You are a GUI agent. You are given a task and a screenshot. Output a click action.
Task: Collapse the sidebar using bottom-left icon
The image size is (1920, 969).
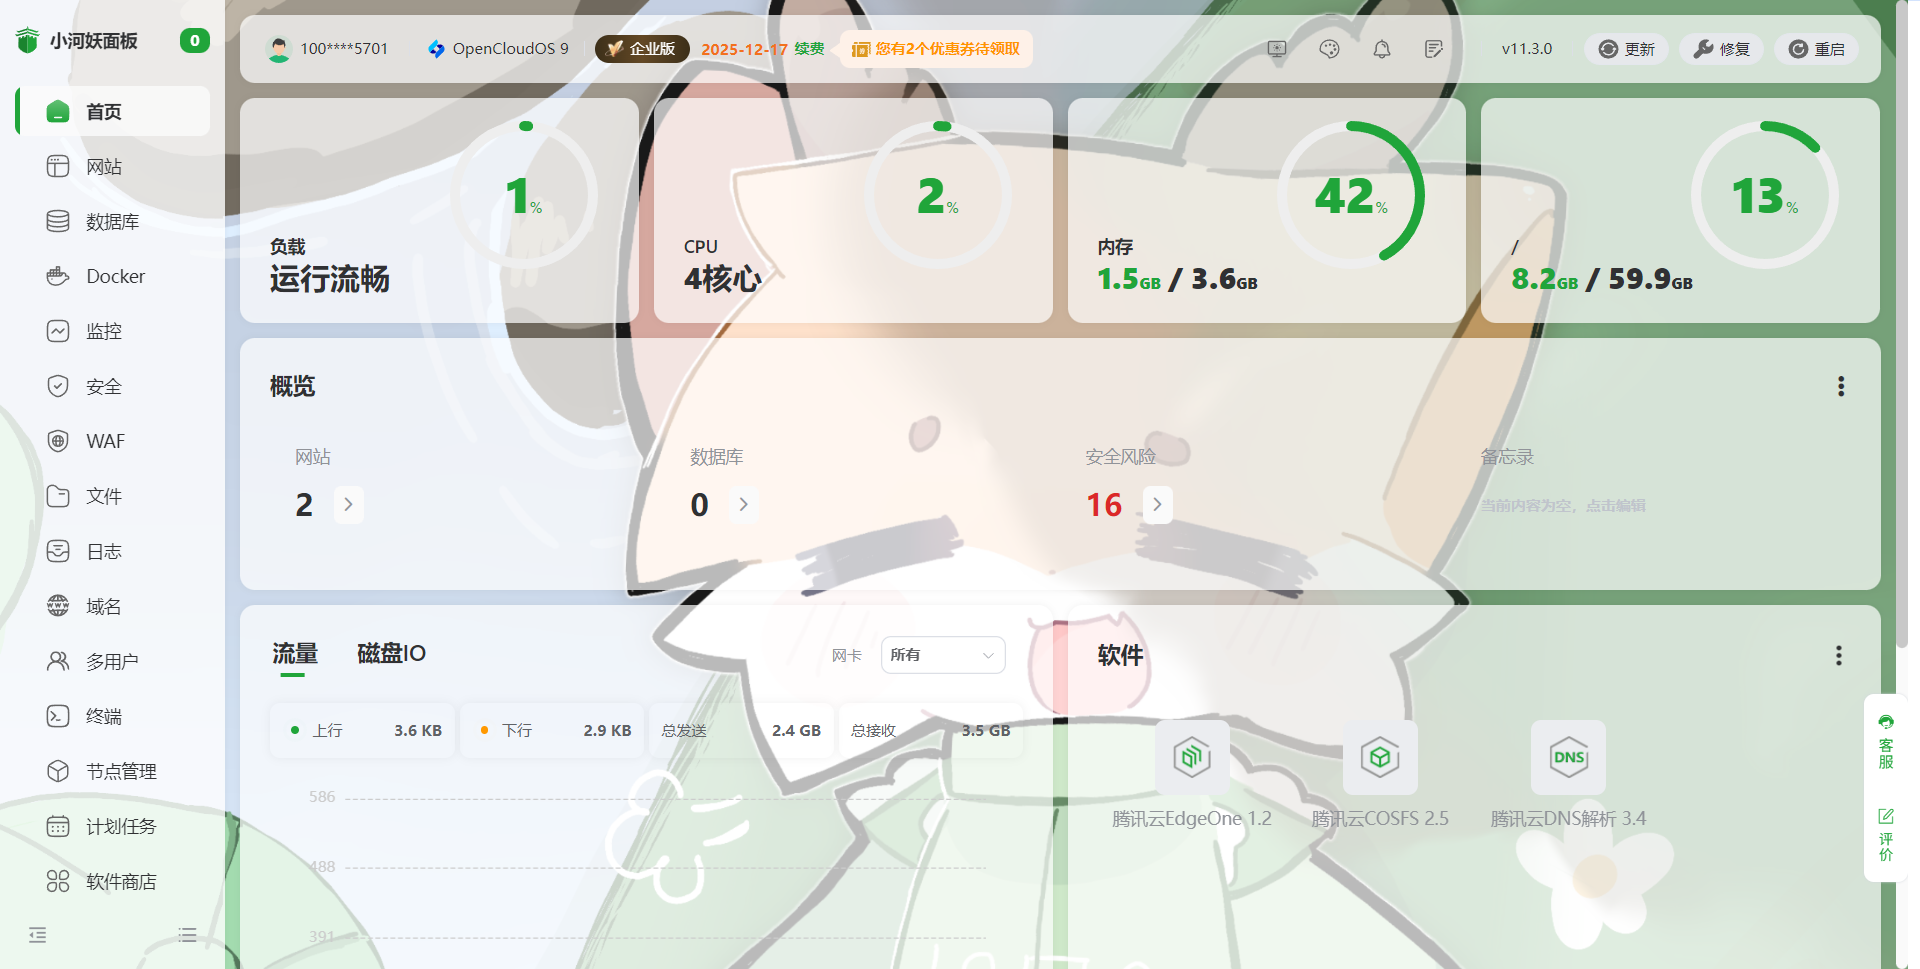[x=38, y=935]
